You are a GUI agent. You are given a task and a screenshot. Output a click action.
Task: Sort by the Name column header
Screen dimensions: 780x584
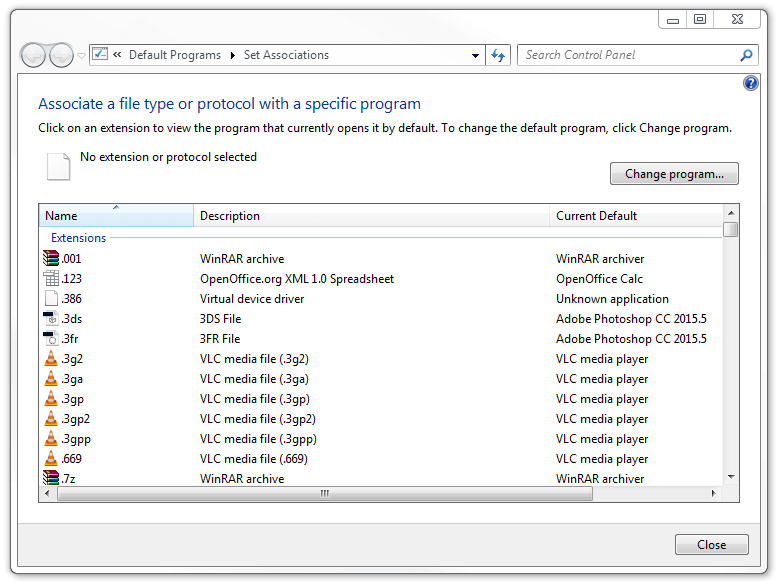click(x=116, y=215)
